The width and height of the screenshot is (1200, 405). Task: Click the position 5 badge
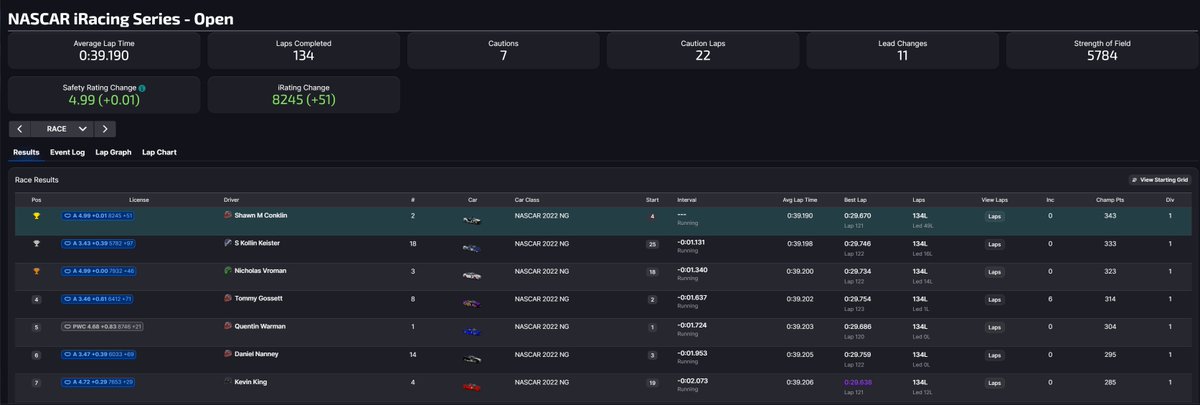coord(36,327)
